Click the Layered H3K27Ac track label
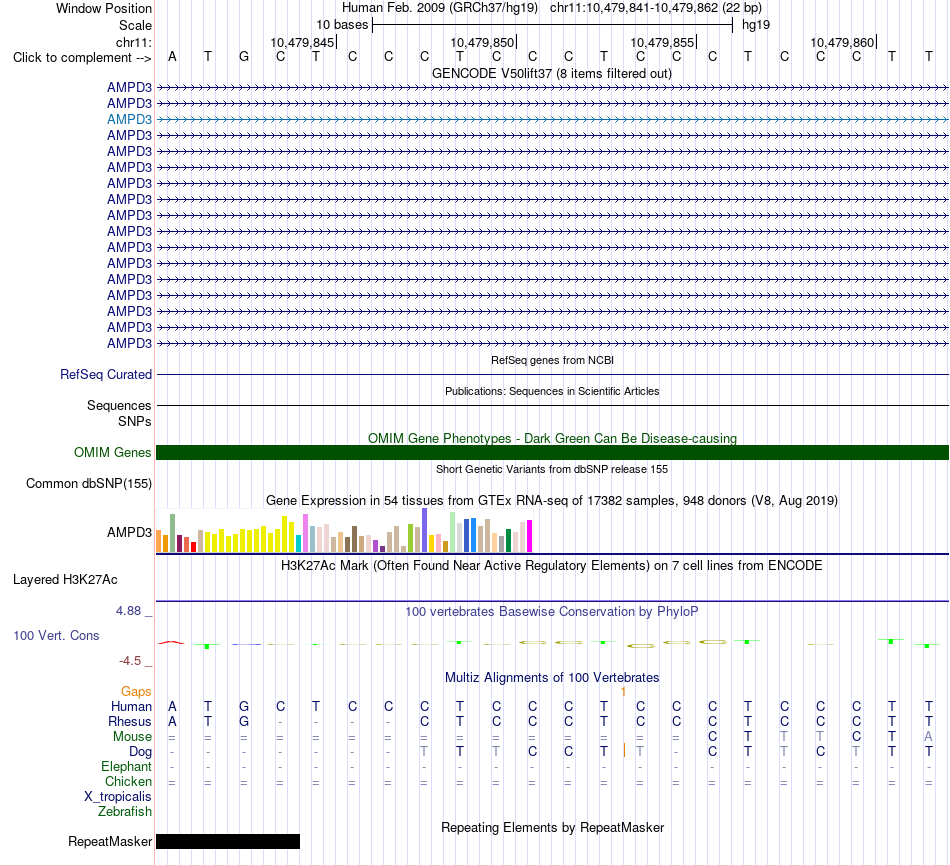 tap(65, 580)
